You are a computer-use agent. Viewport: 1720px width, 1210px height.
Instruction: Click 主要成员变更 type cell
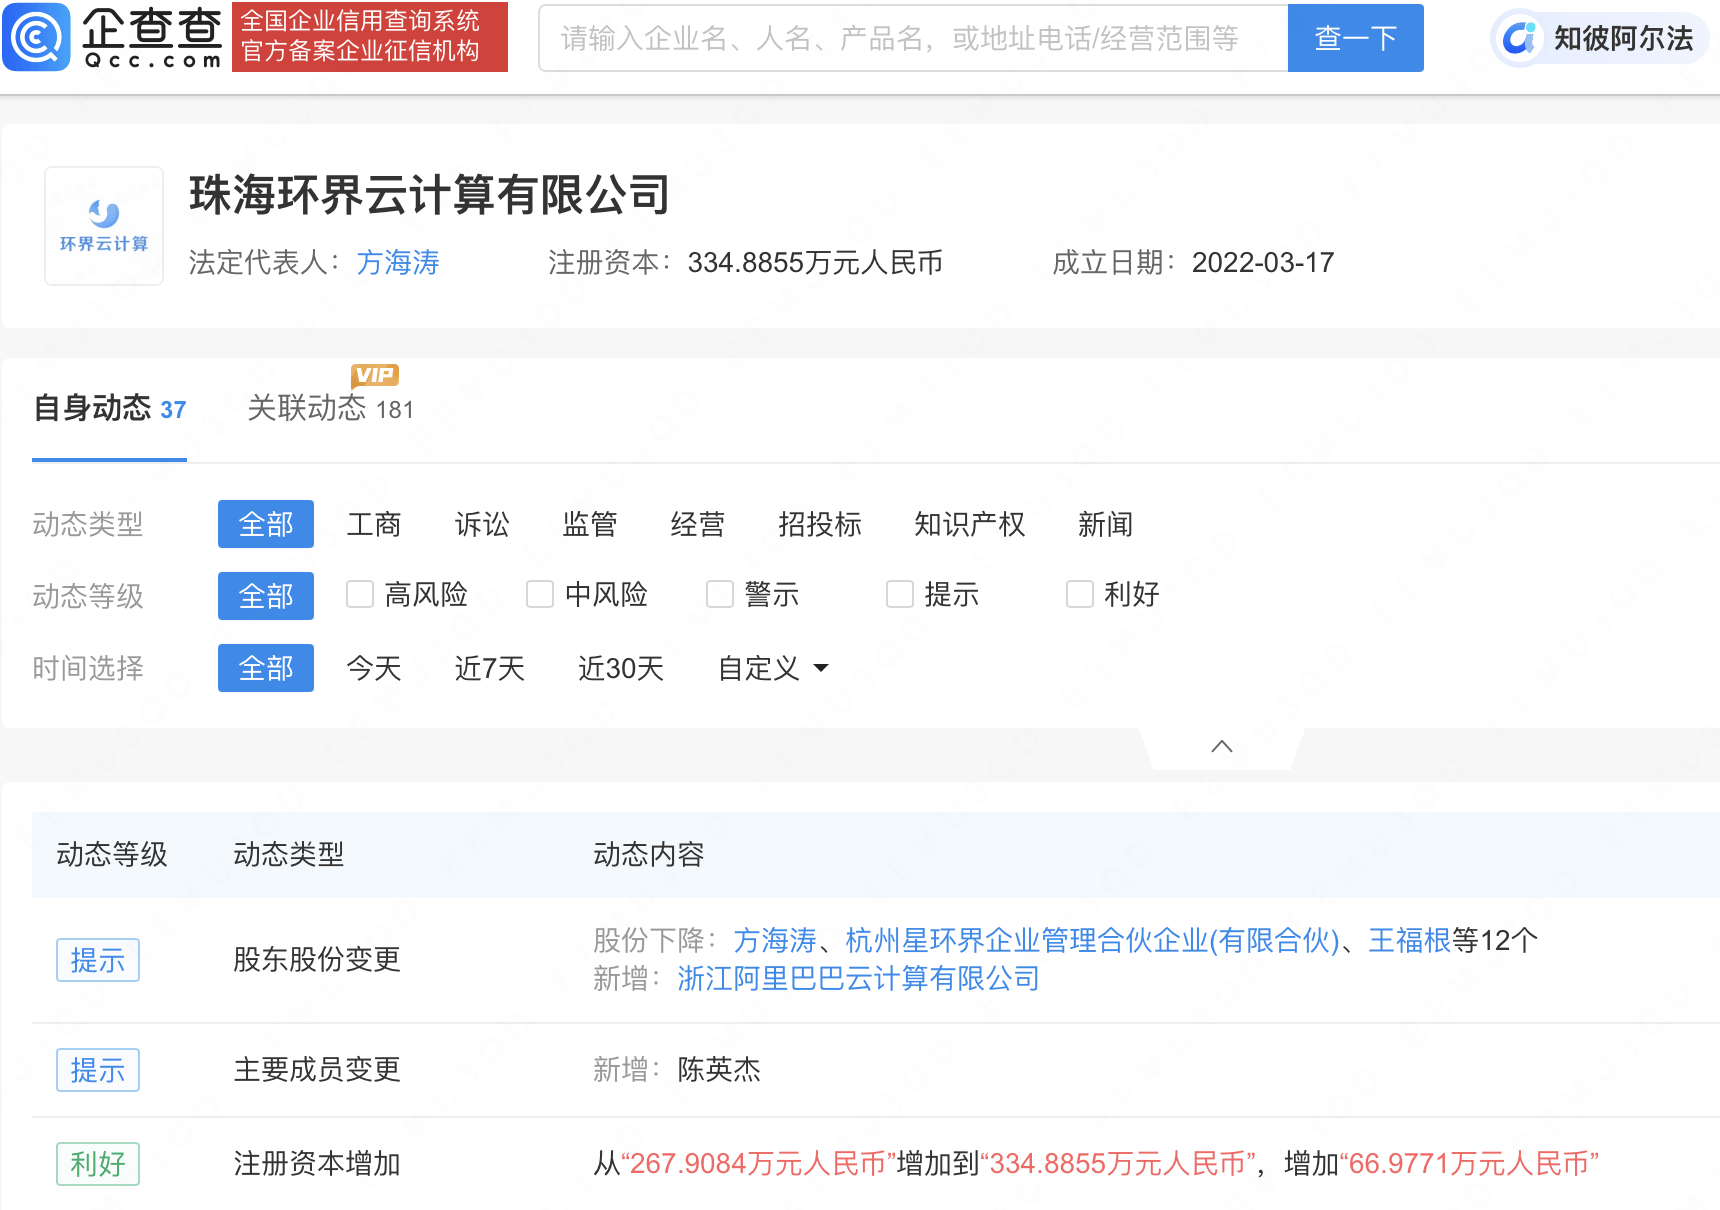[317, 1070]
